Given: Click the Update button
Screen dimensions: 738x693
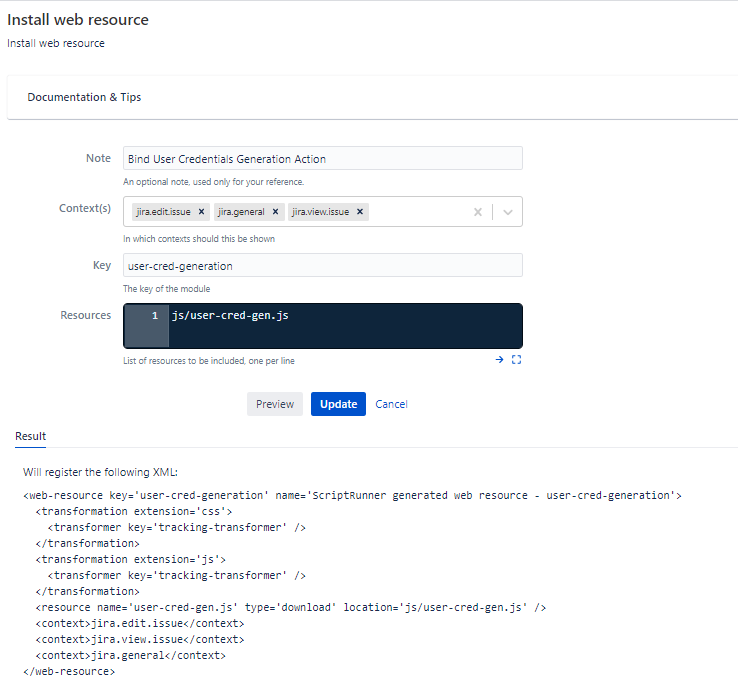Looking at the screenshot, I should [x=338, y=404].
